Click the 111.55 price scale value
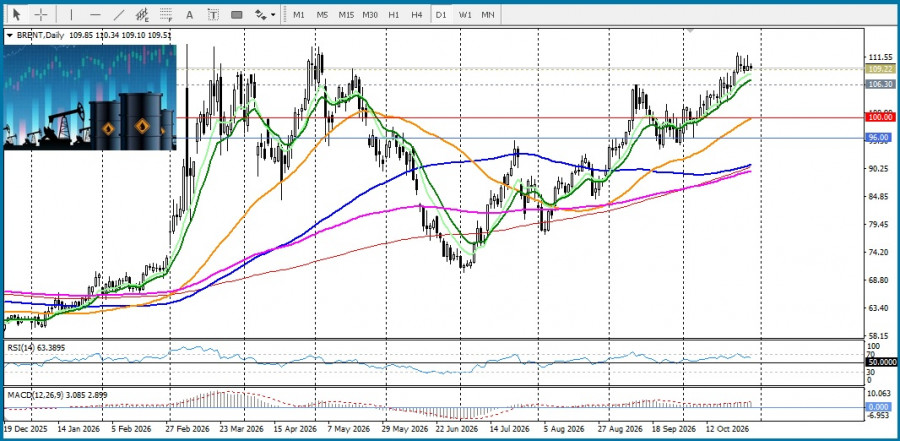The width and height of the screenshot is (900, 441). [x=882, y=57]
